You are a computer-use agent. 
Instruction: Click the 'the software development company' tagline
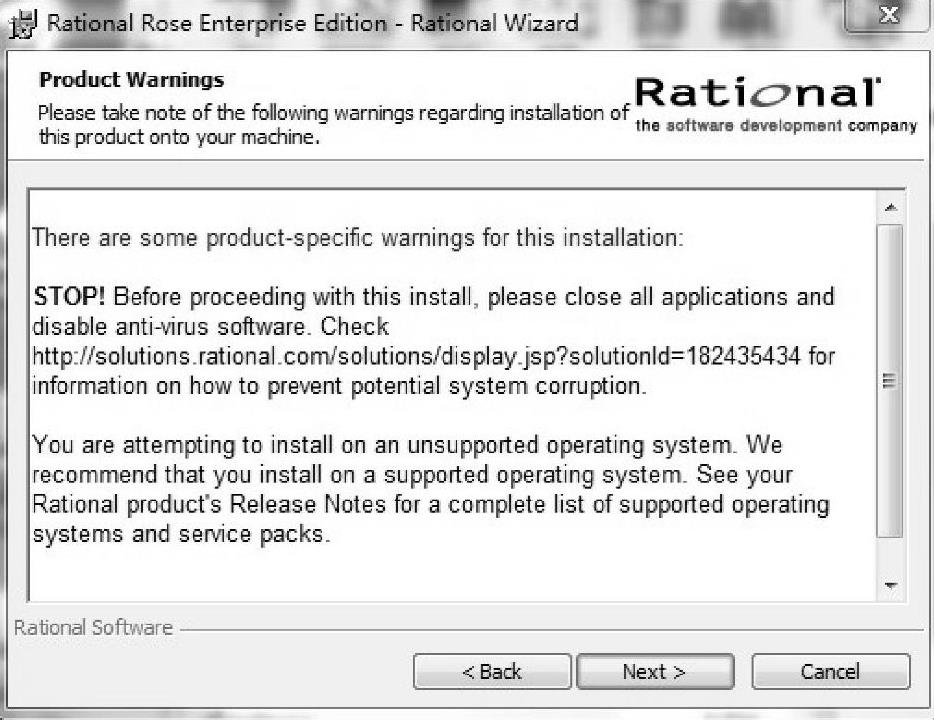point(776,126)
